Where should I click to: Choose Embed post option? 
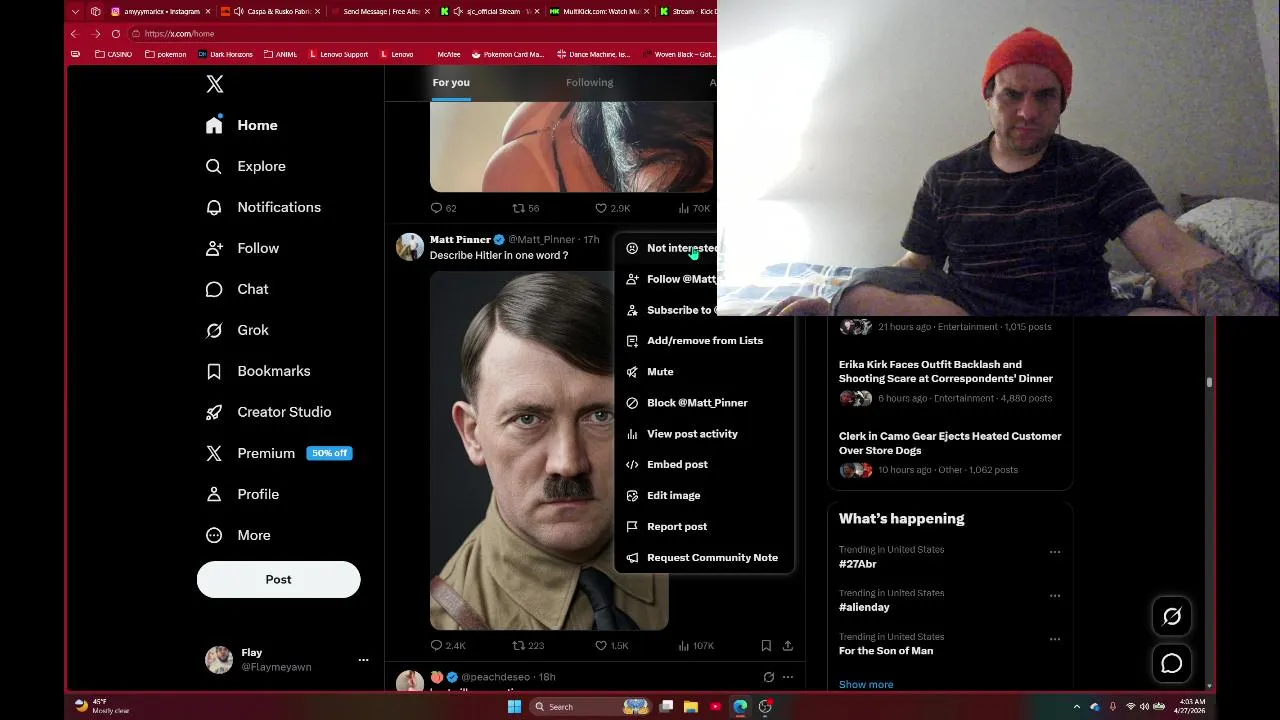coord(704,465)
